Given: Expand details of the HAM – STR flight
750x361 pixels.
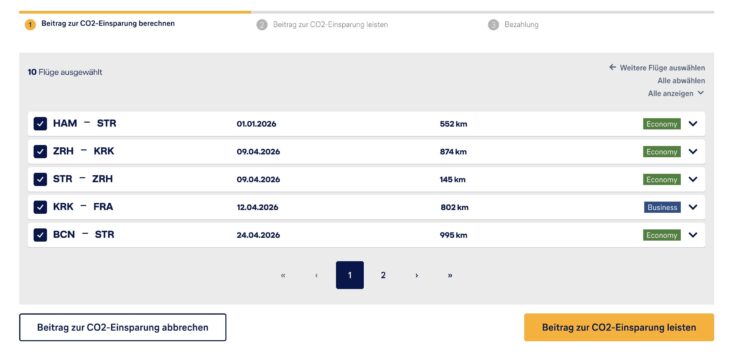Looking at the screenshot, I should [x=693, y=124].
